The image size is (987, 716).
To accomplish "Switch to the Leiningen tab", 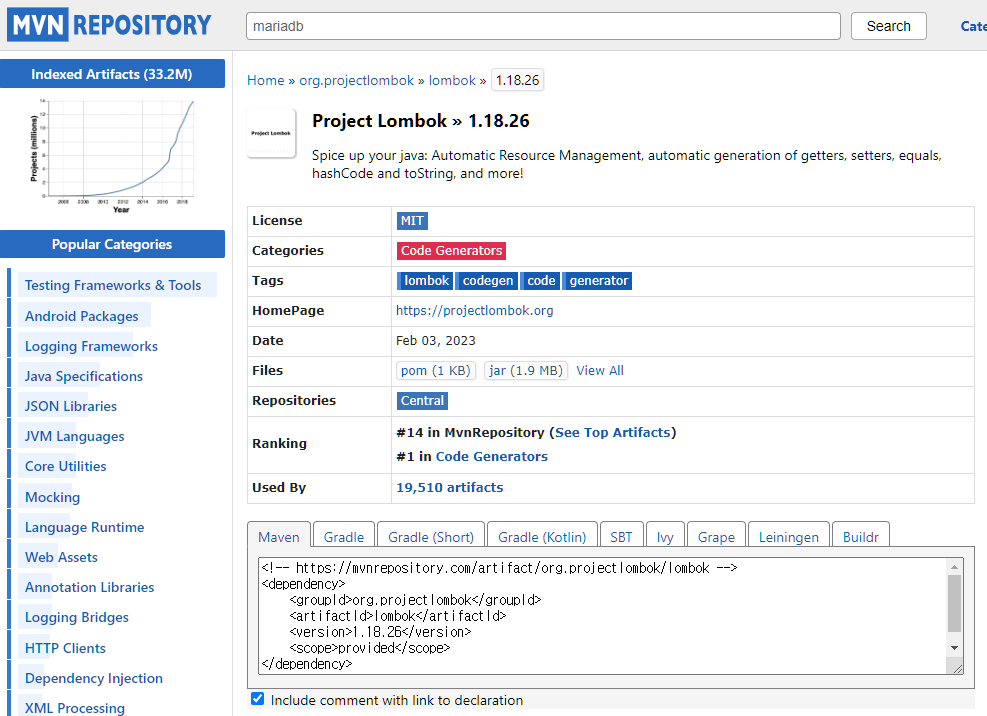I will [789, 535].
